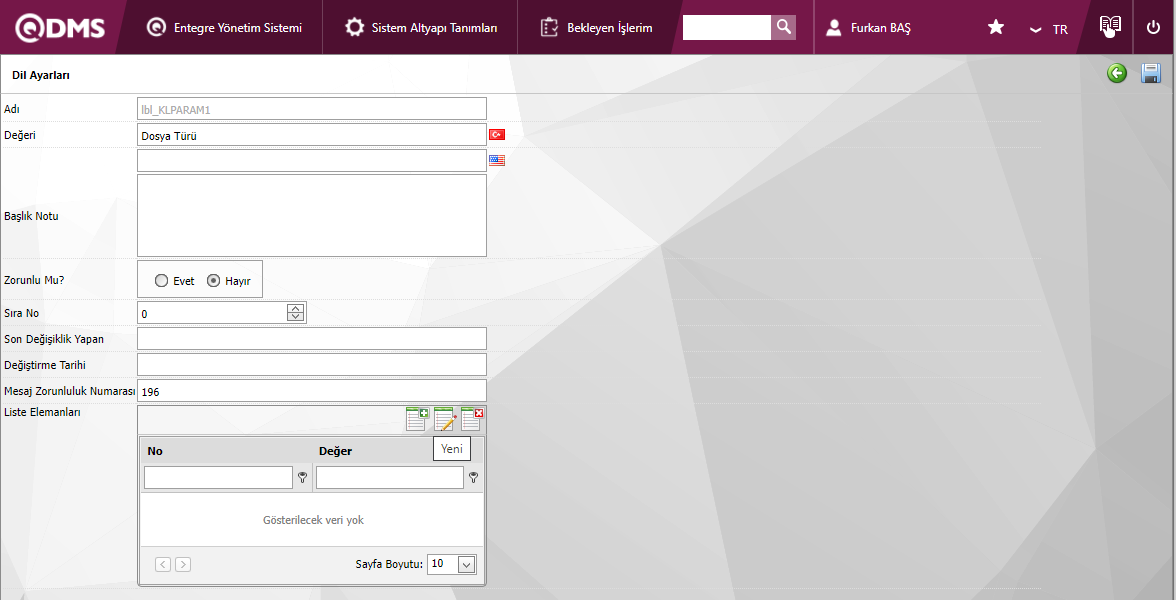Open Entegre Yönetim Sistemi menu

click(224, 28)
